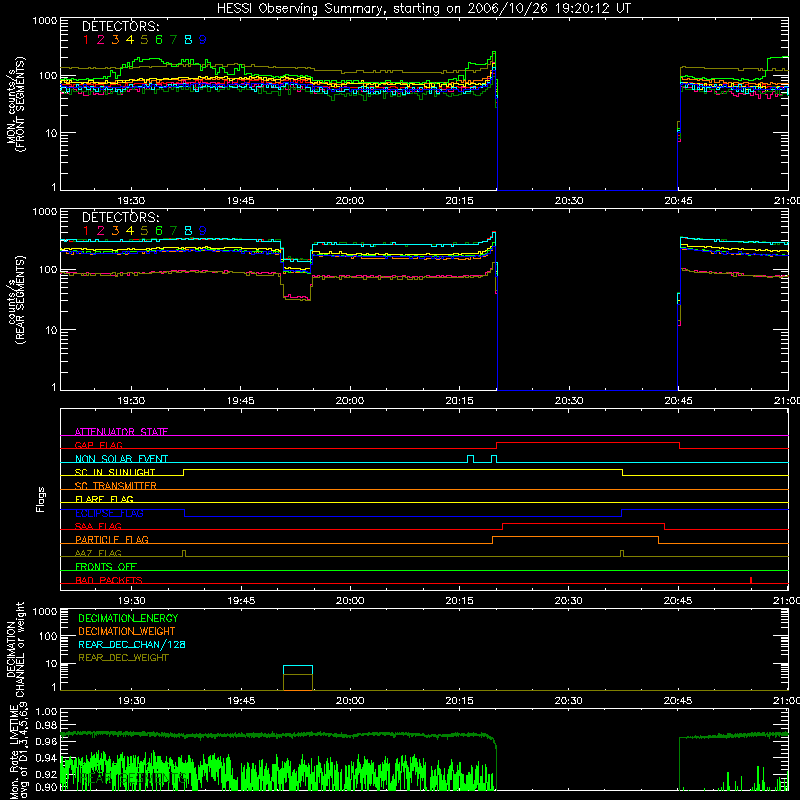Select olive detector 5 in rear segments legend

[144, 231]
